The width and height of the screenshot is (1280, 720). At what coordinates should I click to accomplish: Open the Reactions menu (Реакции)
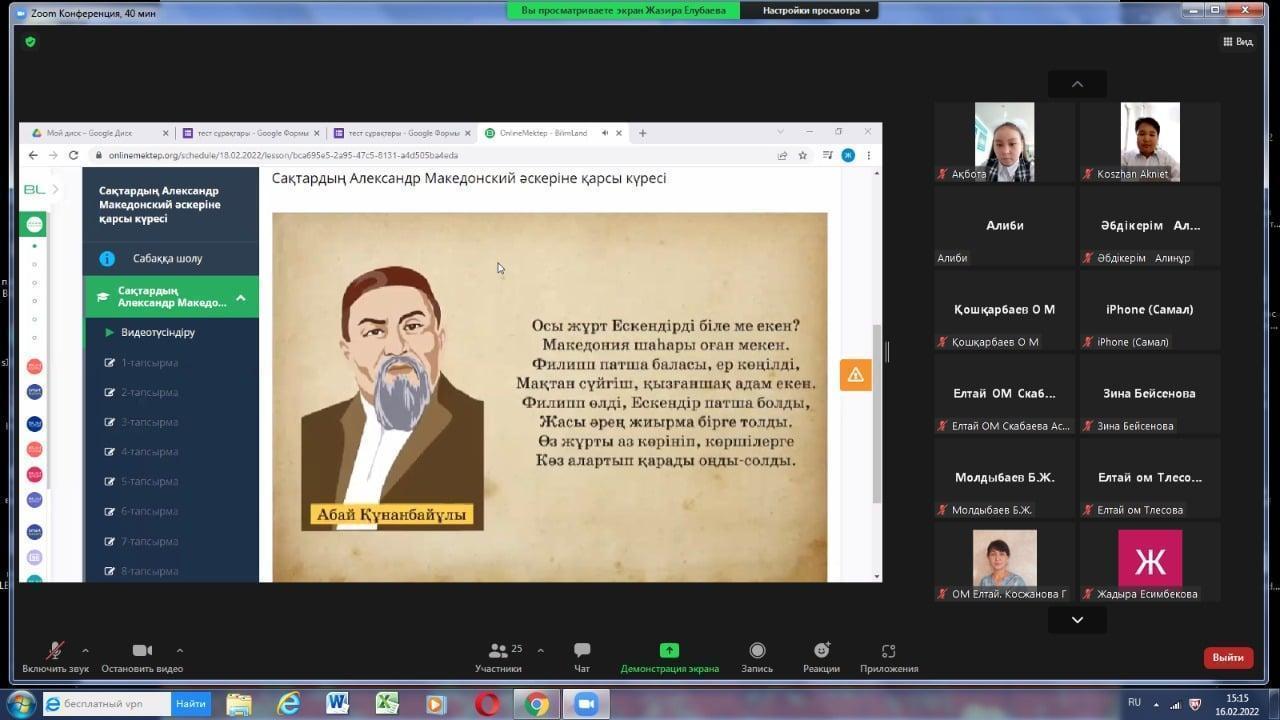821,657
